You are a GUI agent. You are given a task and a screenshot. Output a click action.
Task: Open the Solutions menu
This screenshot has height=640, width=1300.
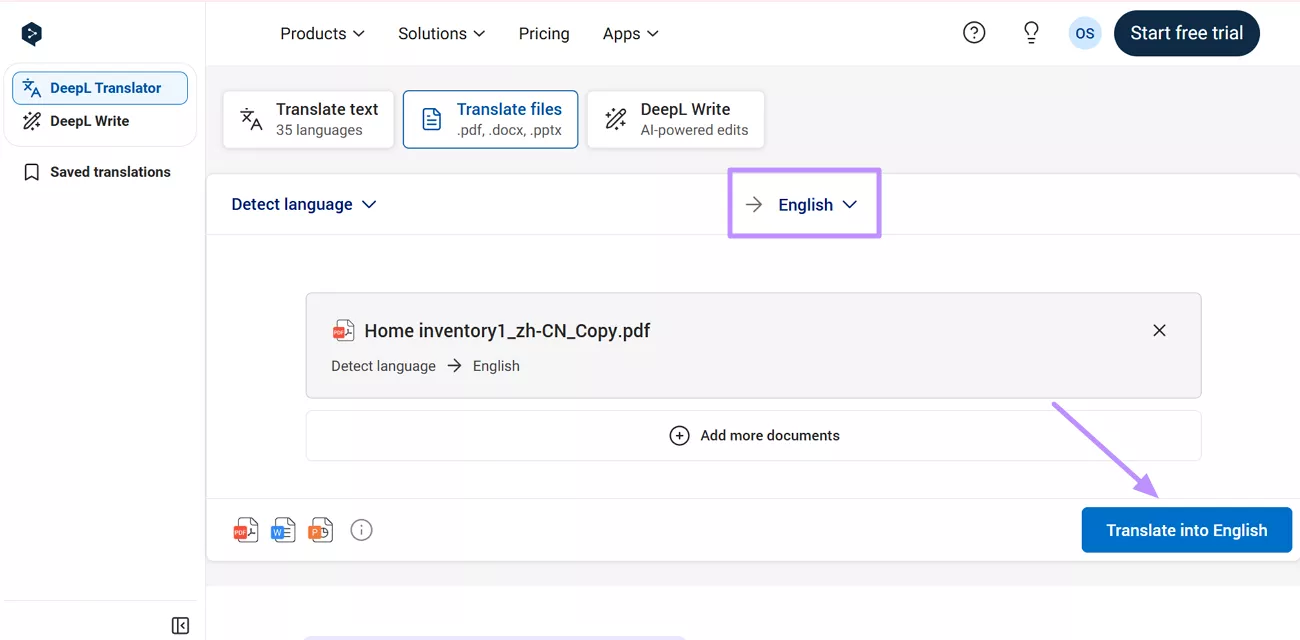click(x=441, y=34)
